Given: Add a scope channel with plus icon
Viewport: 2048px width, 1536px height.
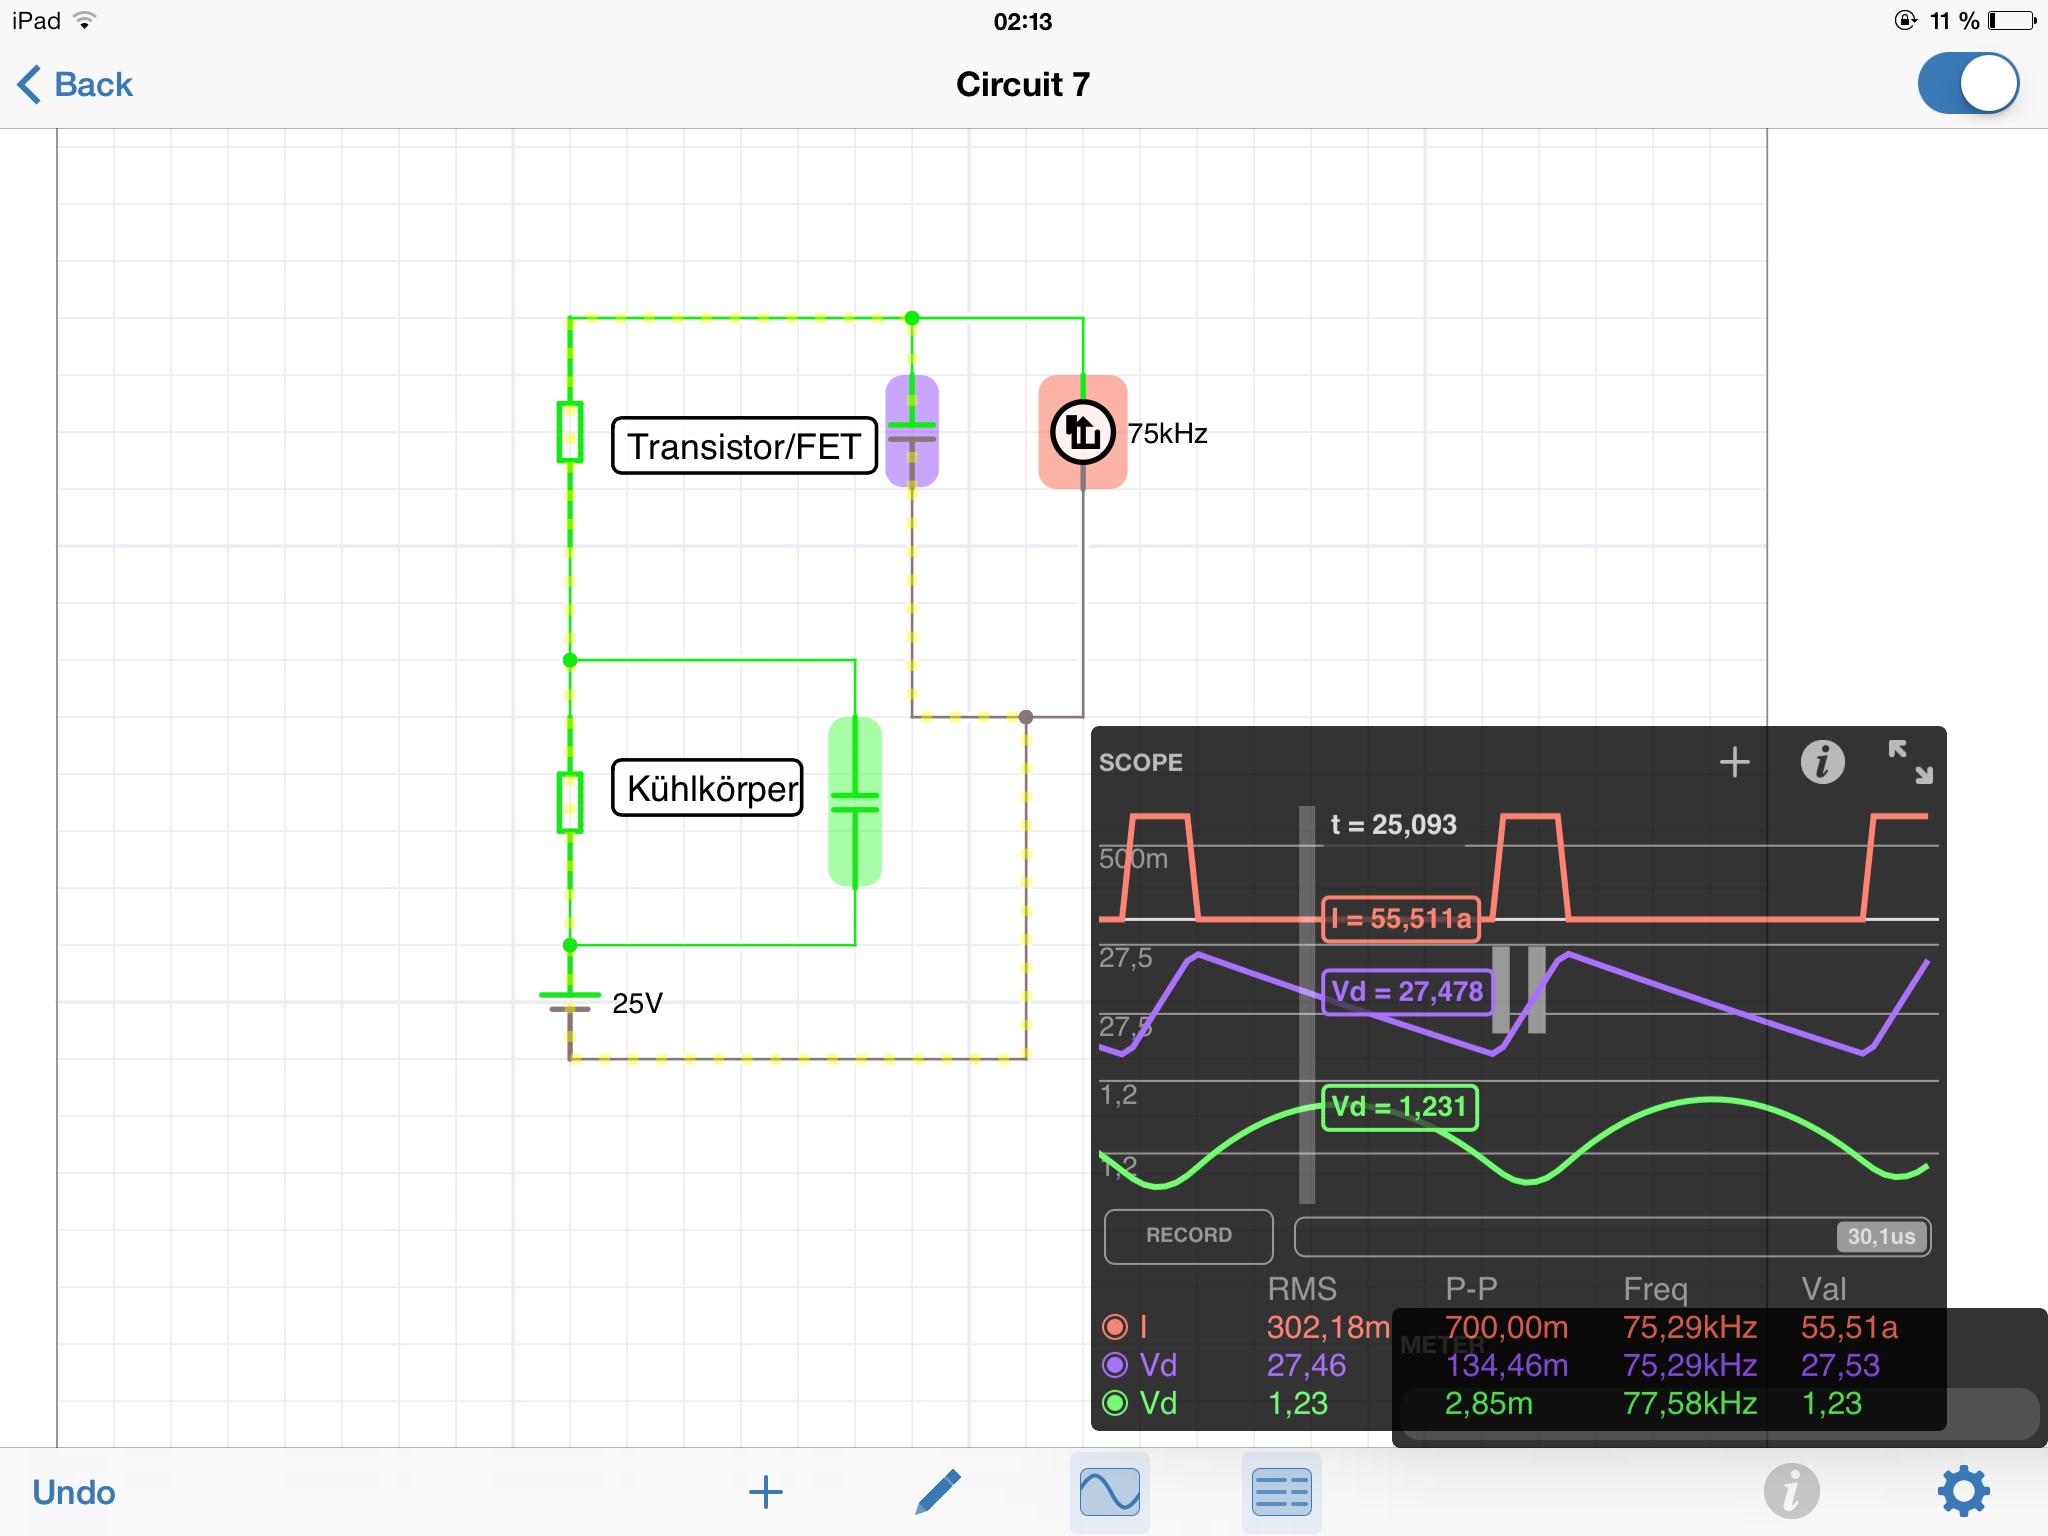Looking at the screenshot, I should pyautogui.click(x=1734, y=762).
